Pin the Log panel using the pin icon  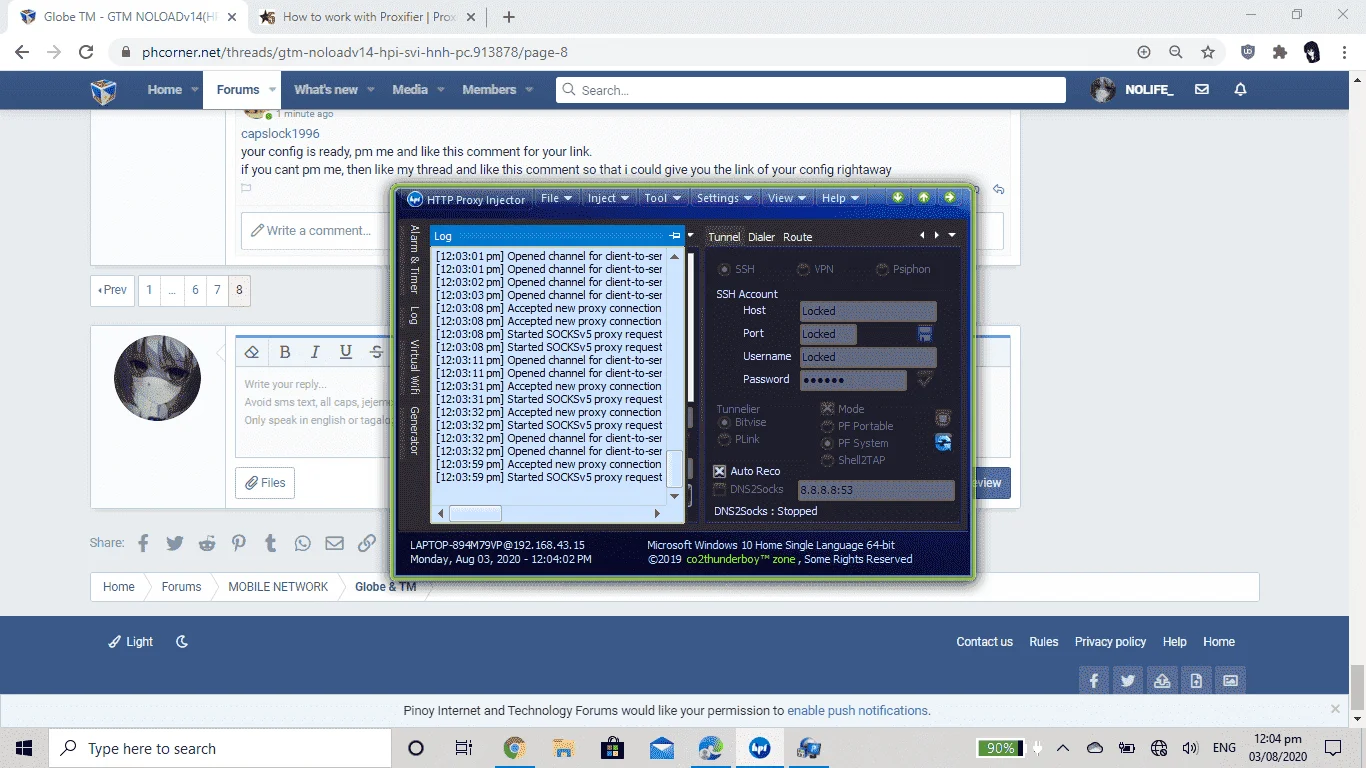pyautogui.click(x=675, y=236)
